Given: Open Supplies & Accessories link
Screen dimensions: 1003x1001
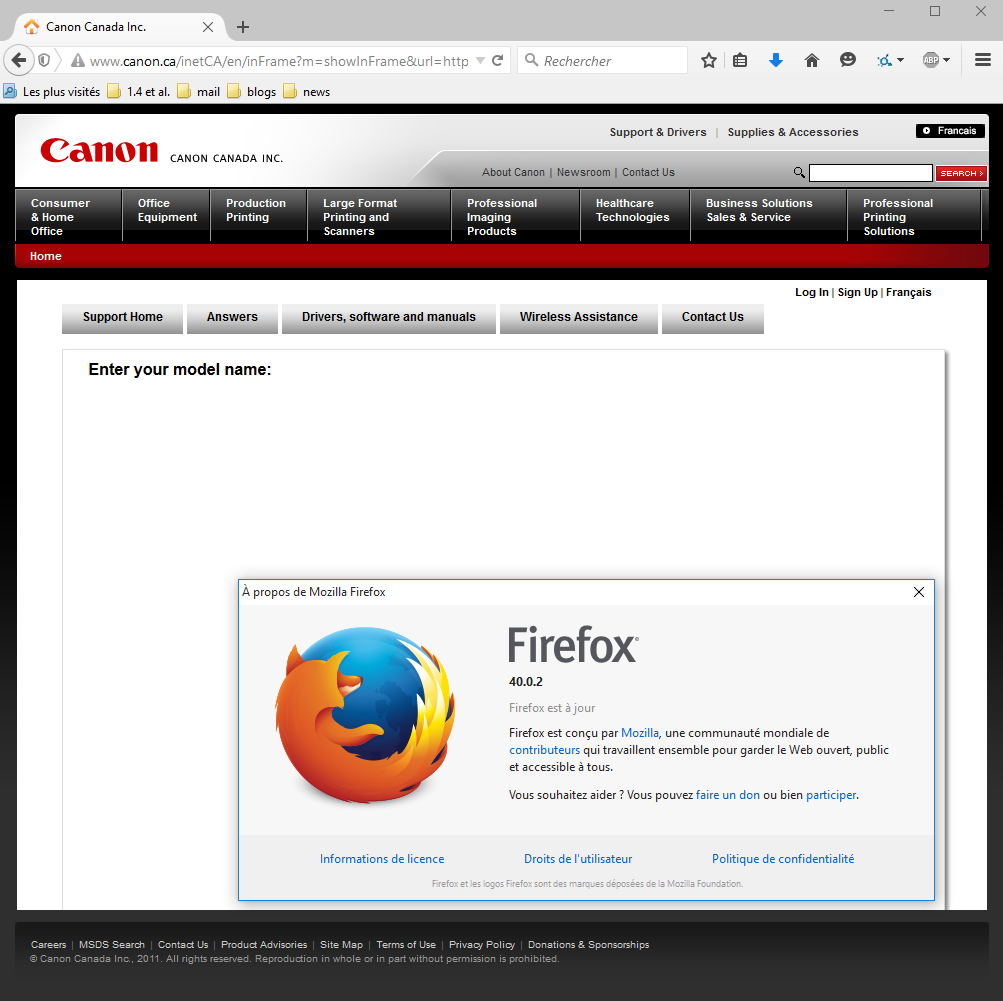Looking at the screenshot, I should pyautogui.click(x=793, y=132).
